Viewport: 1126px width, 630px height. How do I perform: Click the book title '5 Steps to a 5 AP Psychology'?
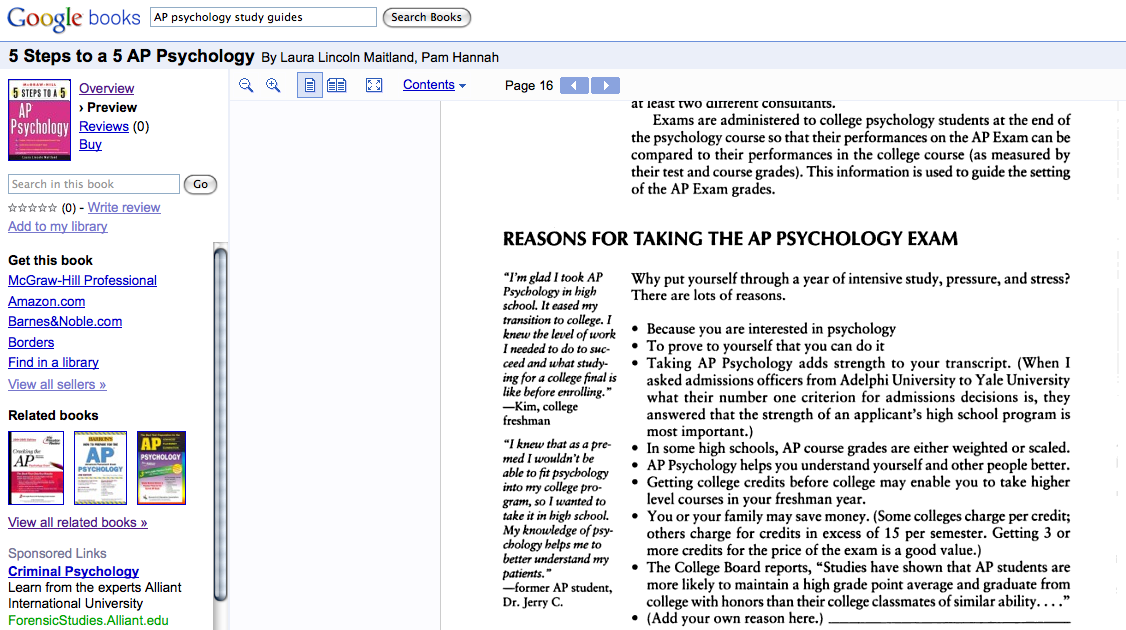pos(131,56)
